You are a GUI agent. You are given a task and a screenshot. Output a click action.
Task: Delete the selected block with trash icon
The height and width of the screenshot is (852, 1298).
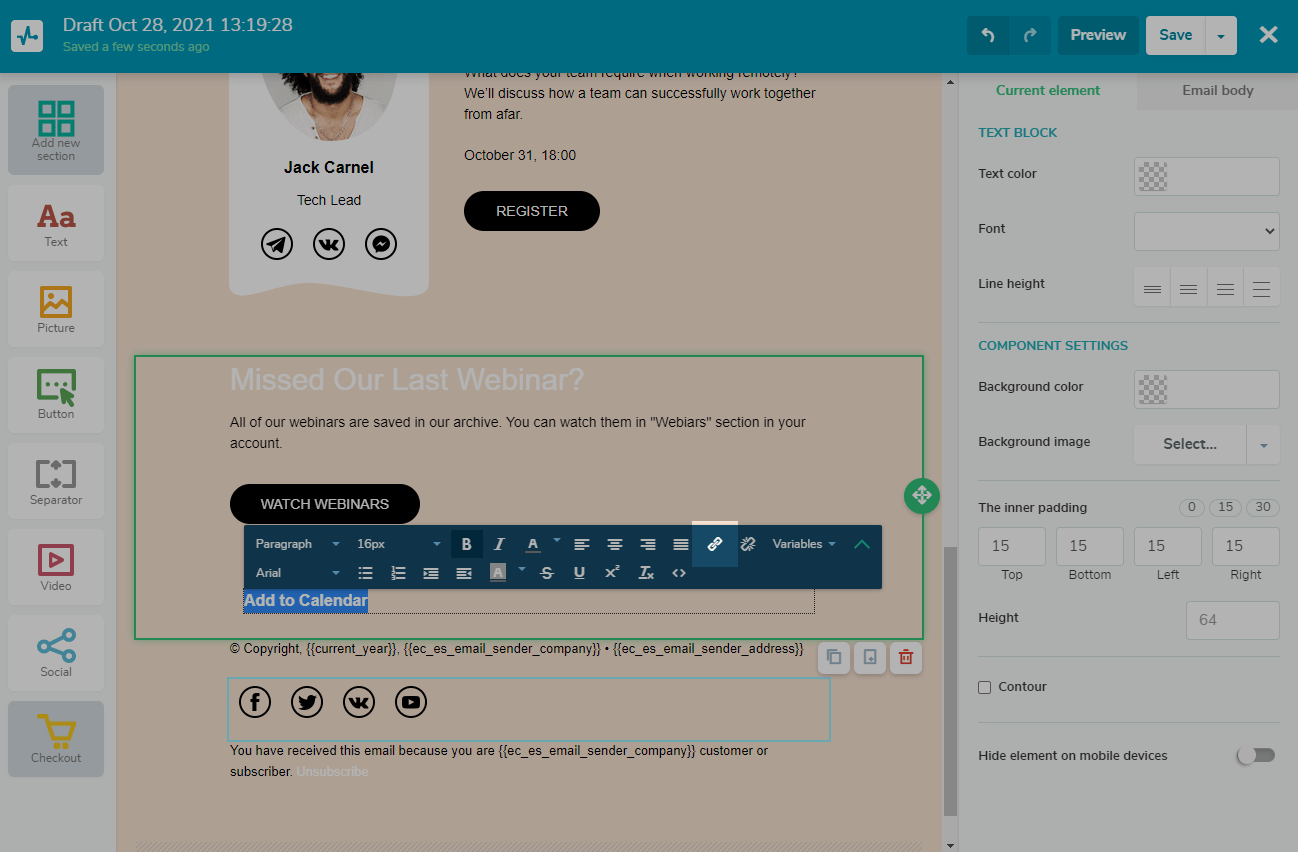click(x=906, y=658)
